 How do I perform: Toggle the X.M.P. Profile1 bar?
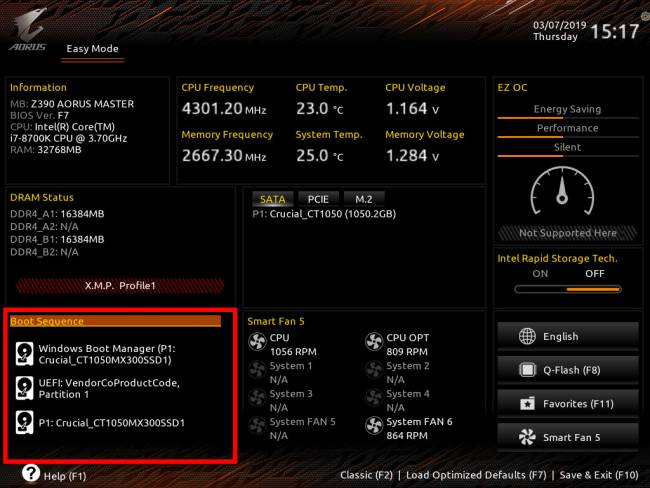pyautogui.click(x=120, y=286)
